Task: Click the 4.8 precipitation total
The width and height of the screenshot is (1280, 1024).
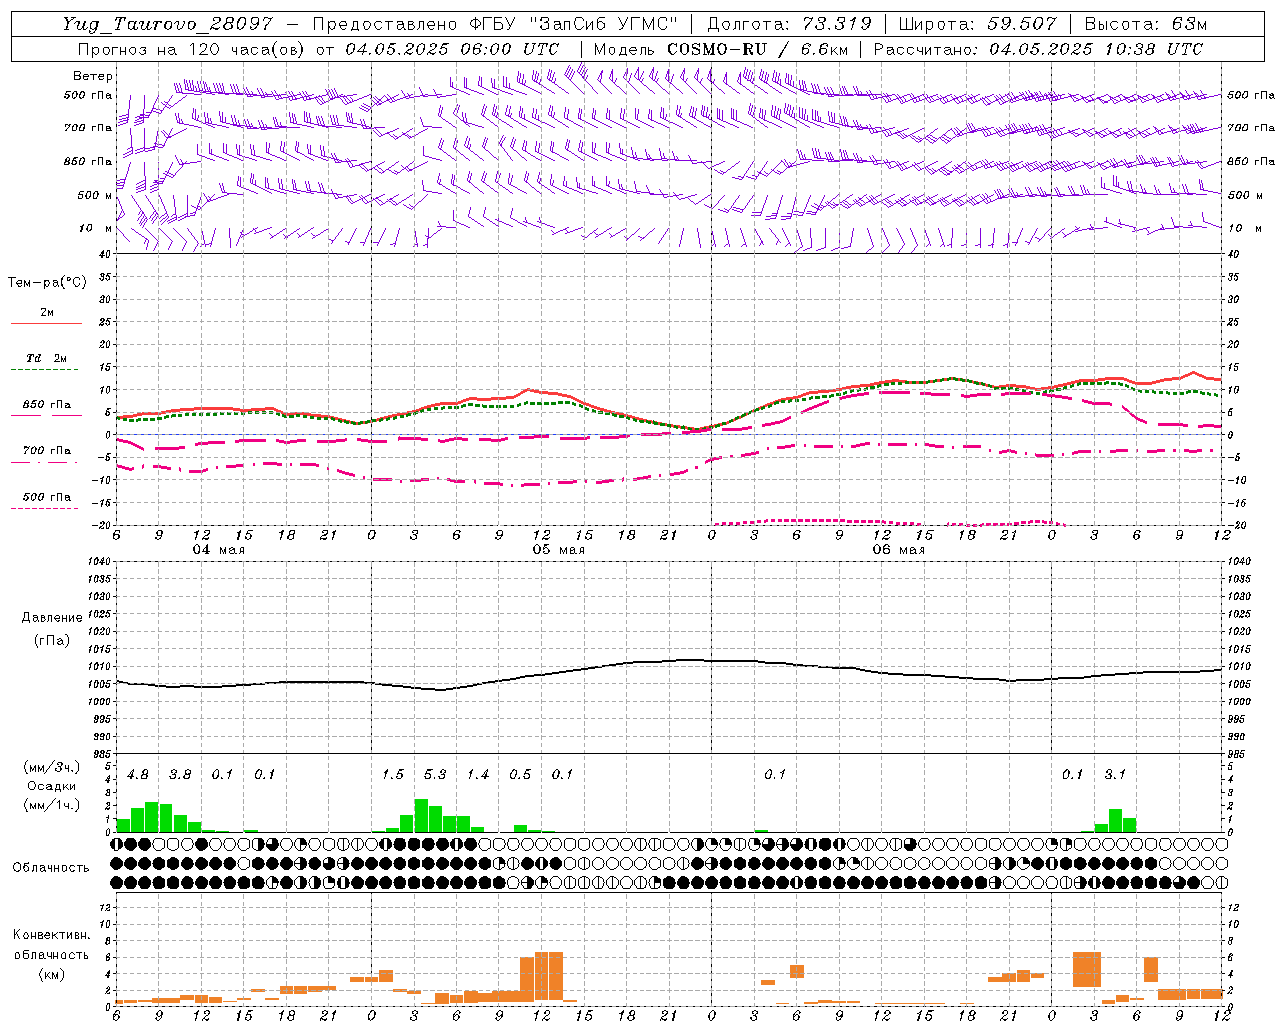Action: tap(138, 774)
